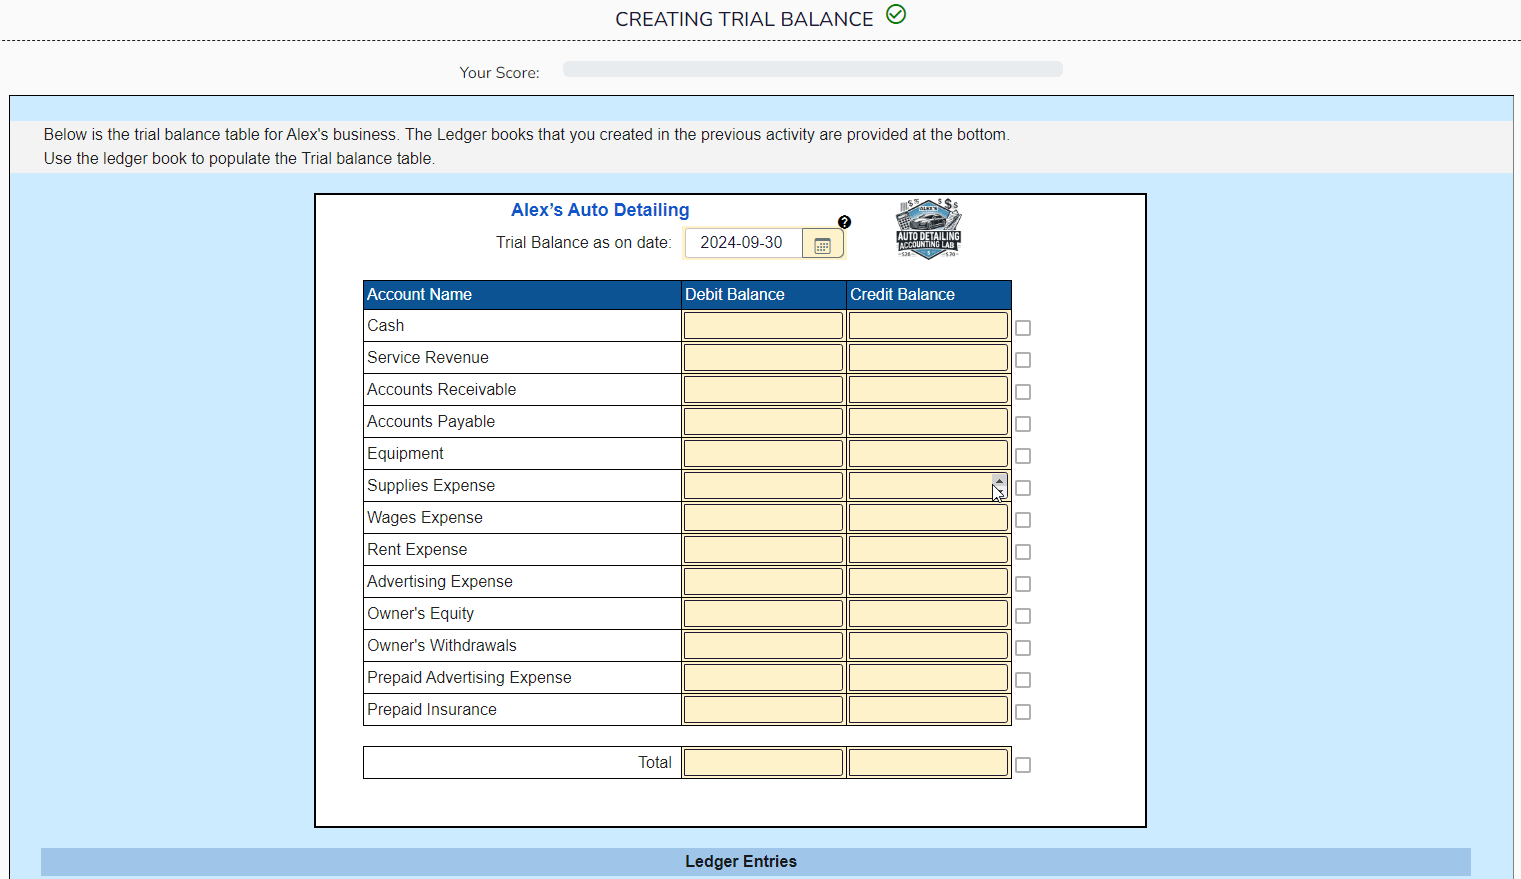Image resolution: width=1521 pixels, height=879 pixels.
Task: Check the verification box next to Cash row
Action: [x=1022, y=327]
